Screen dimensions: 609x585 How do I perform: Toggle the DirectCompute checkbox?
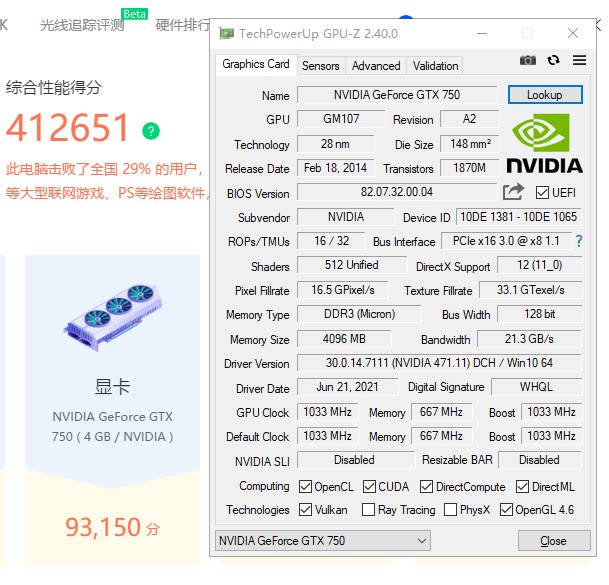tap(426, 486)
